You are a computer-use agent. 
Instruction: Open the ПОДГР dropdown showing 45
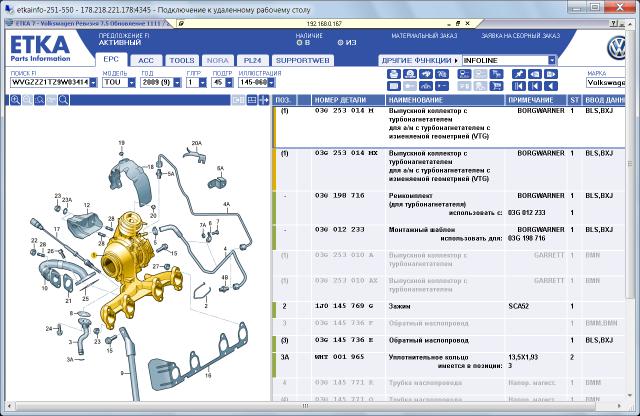229,82
